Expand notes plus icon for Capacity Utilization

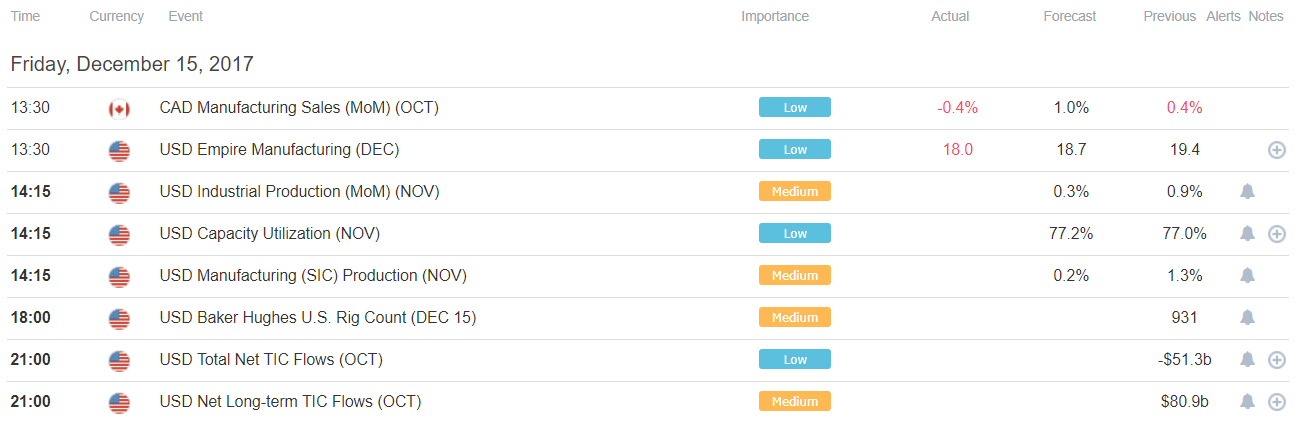point(1276,234)
